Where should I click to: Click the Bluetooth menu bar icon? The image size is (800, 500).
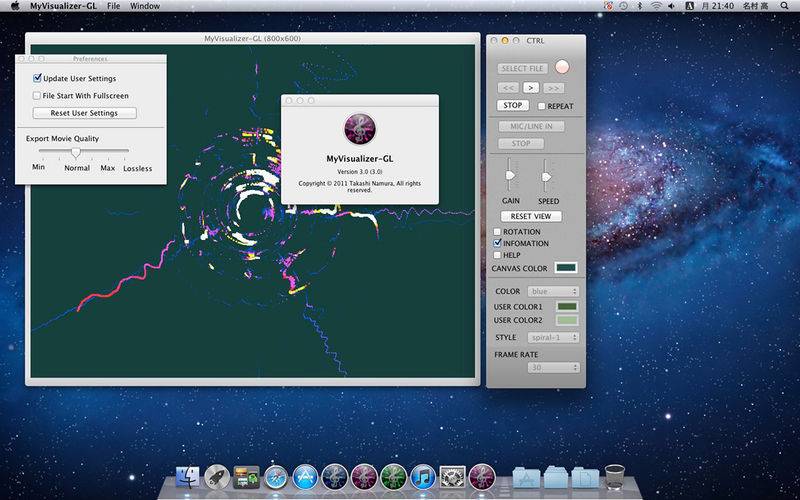(640, 6)
